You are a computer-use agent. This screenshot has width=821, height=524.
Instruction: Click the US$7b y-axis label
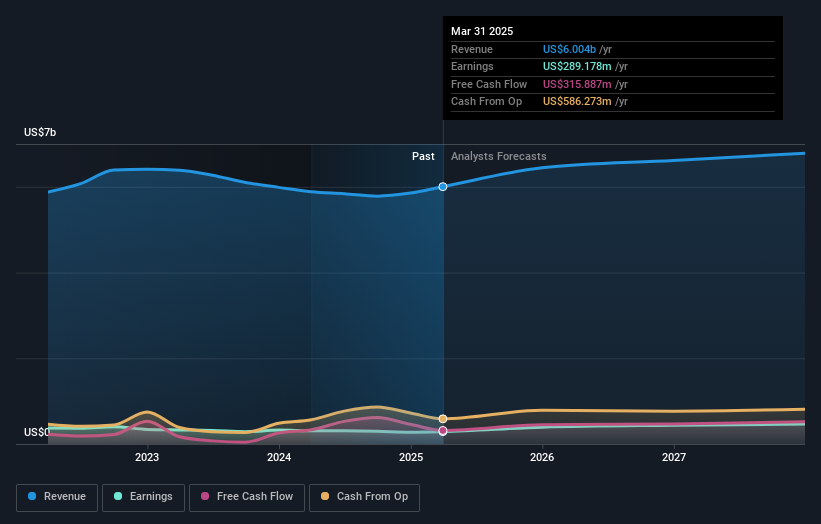tap(40, 132)
